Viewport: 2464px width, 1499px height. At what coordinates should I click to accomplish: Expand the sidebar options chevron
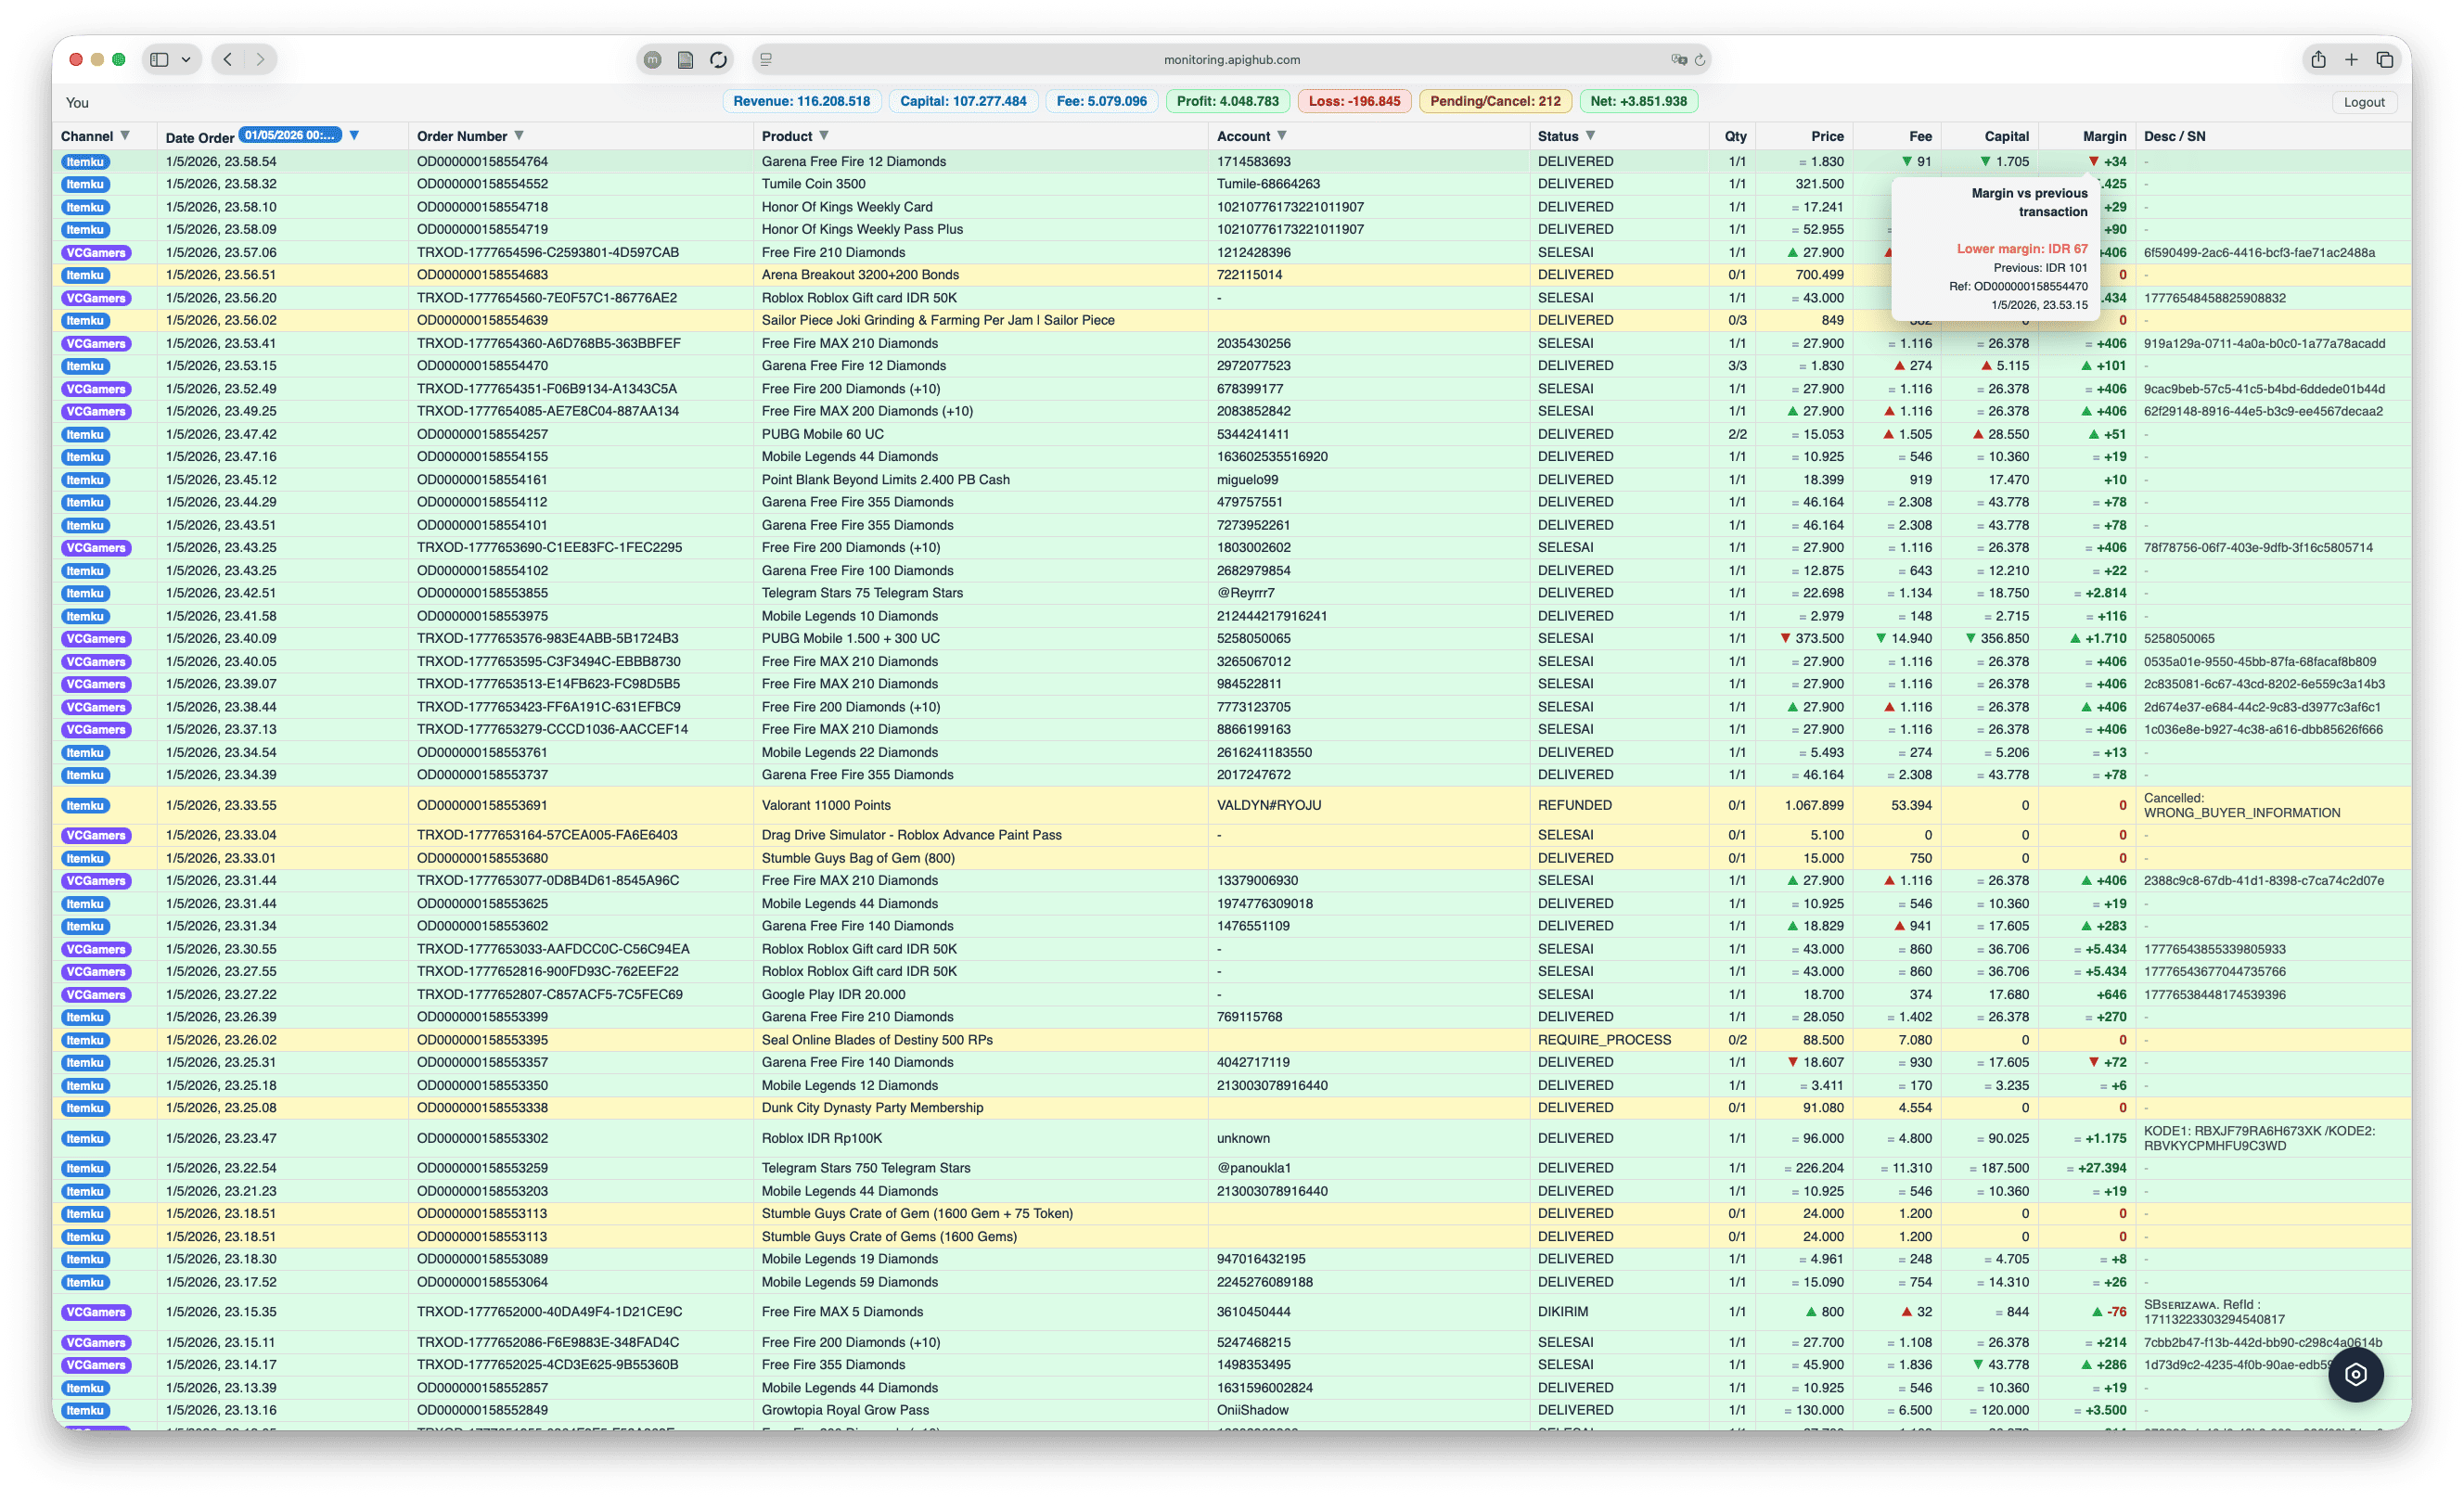[x=186, y=60]
